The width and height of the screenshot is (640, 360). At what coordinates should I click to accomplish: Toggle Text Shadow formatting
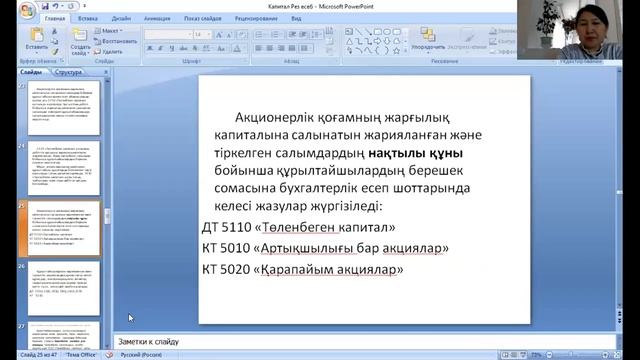(195, 49)
